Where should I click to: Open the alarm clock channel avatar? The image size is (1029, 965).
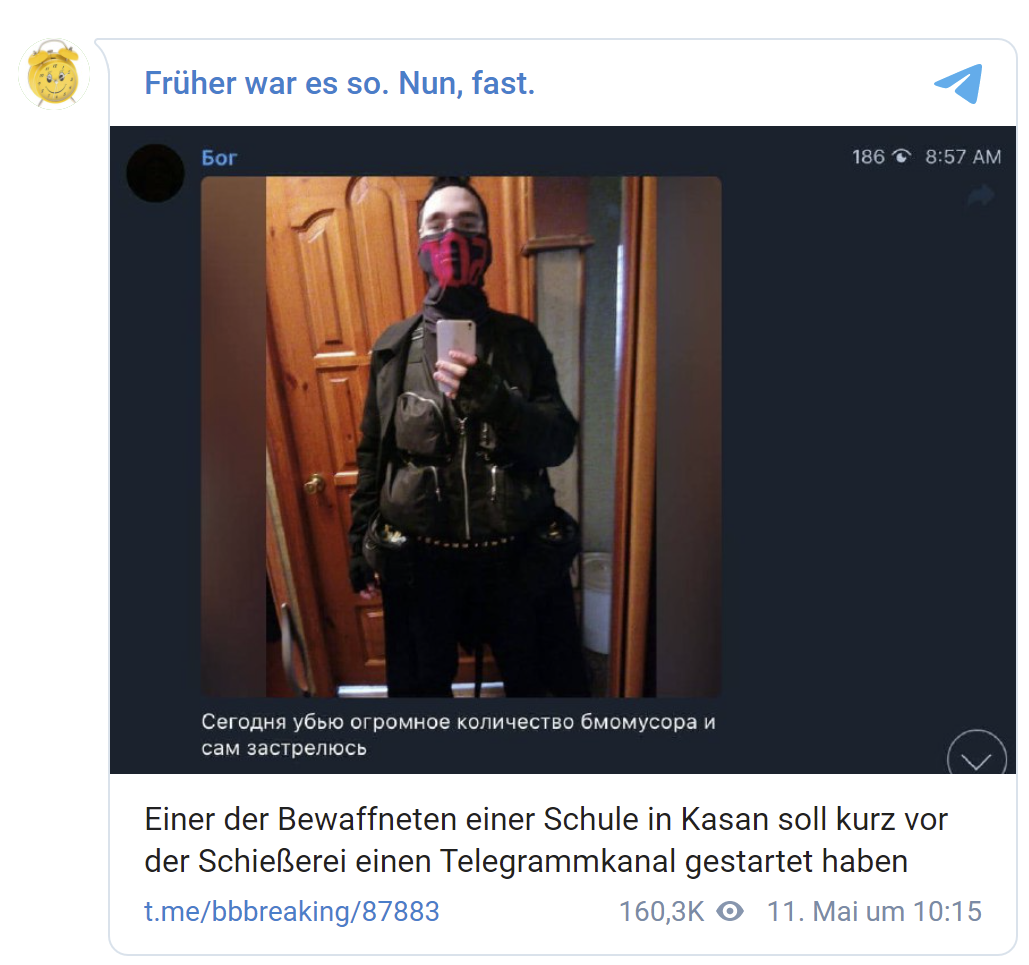click(x=54, y=74)
